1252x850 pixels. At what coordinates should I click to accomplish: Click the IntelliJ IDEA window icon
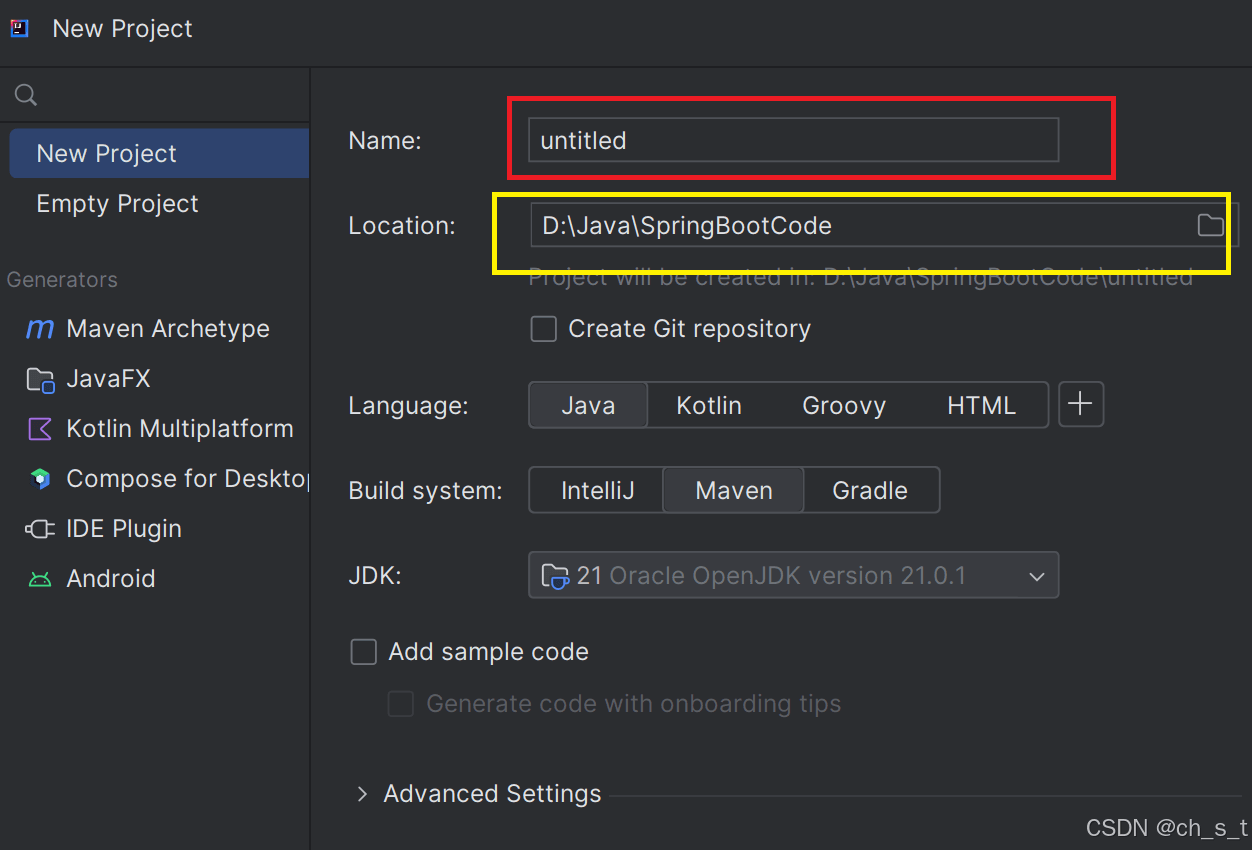(20, 29)
